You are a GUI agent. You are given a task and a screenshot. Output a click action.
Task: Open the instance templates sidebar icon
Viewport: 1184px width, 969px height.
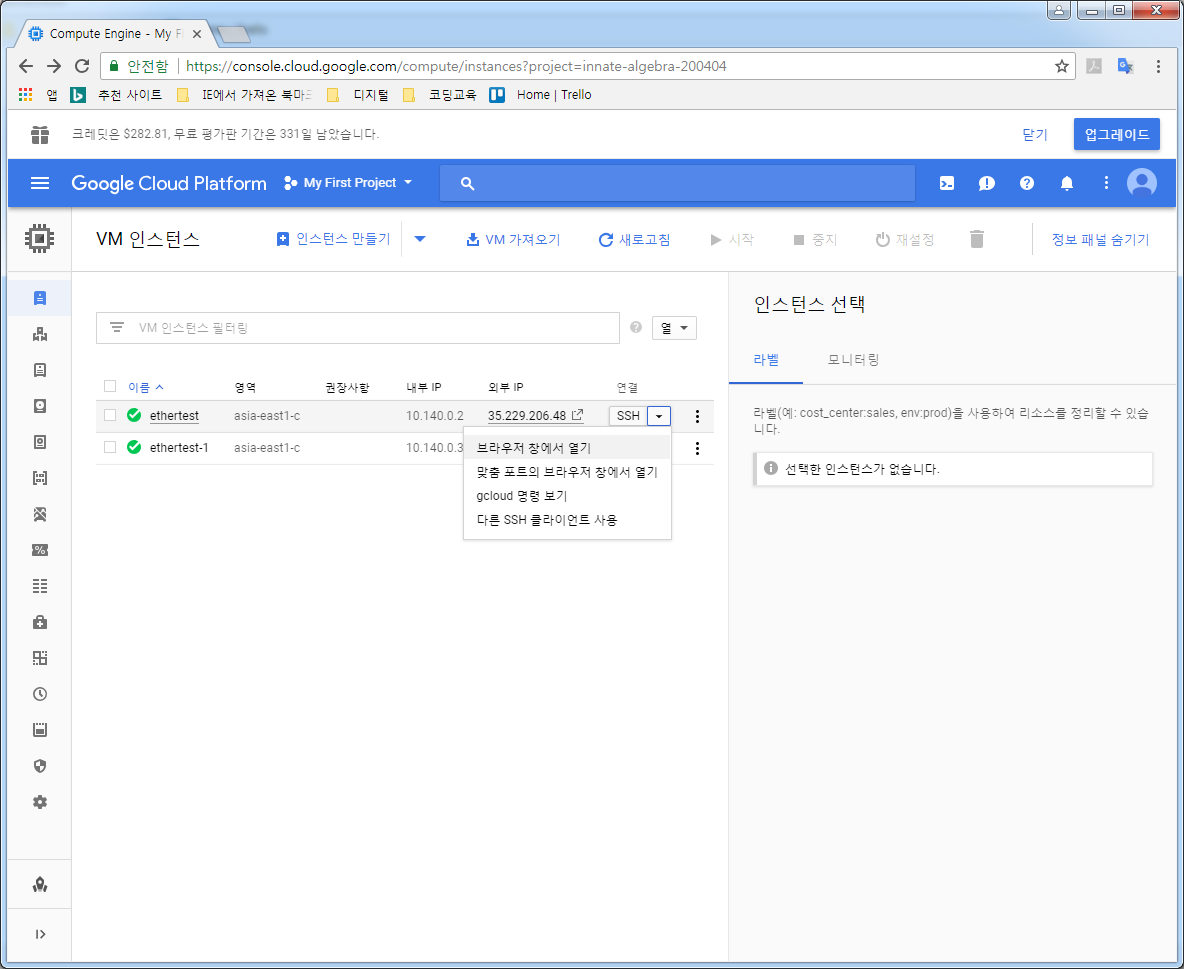[x=40, y=370]
